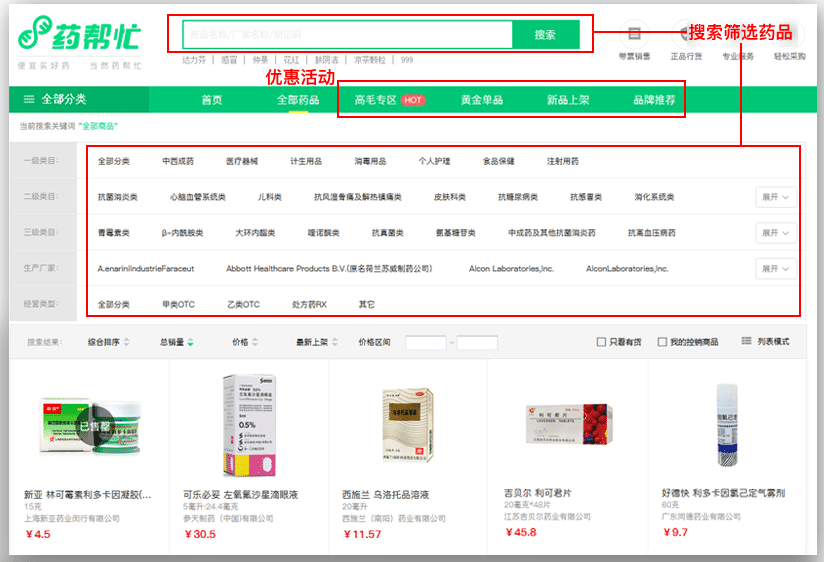This screenshot has width=824, height=562.
Task: Filter by manufacturer Alcon Laboratories,Inc.
Action: pos(511,269)
